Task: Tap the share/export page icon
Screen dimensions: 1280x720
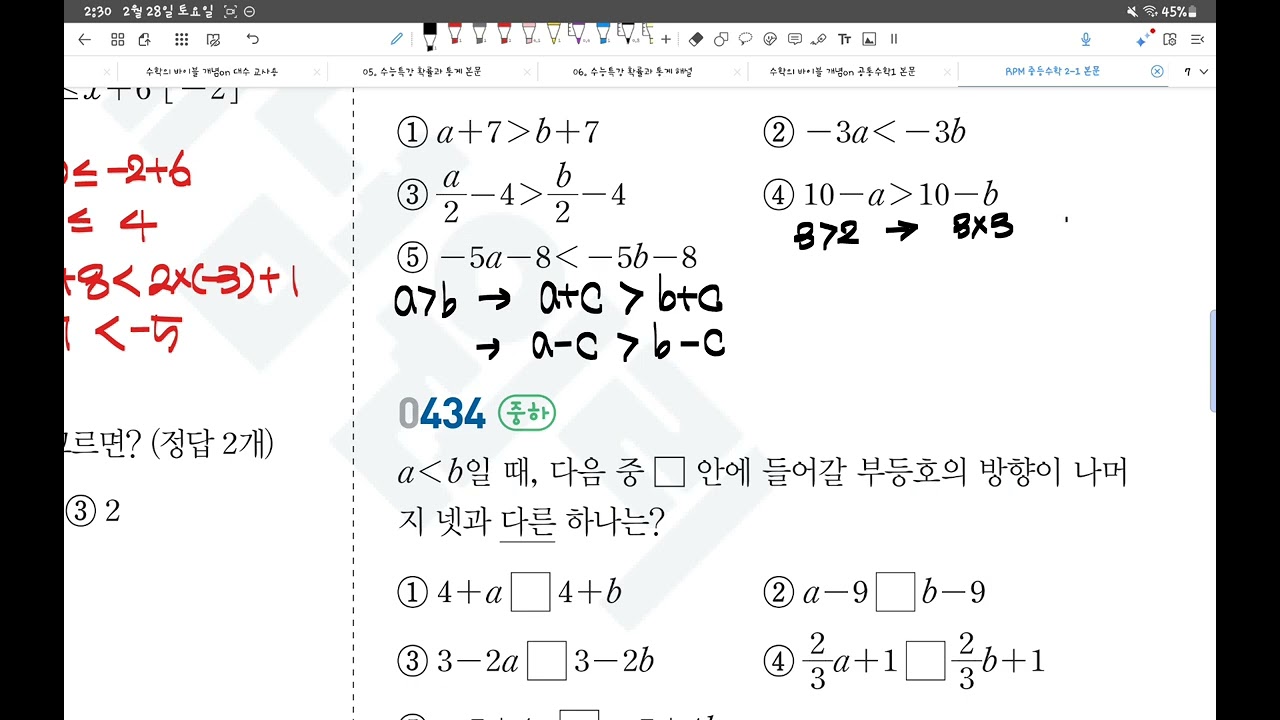Action: click(x=145, y=40)
